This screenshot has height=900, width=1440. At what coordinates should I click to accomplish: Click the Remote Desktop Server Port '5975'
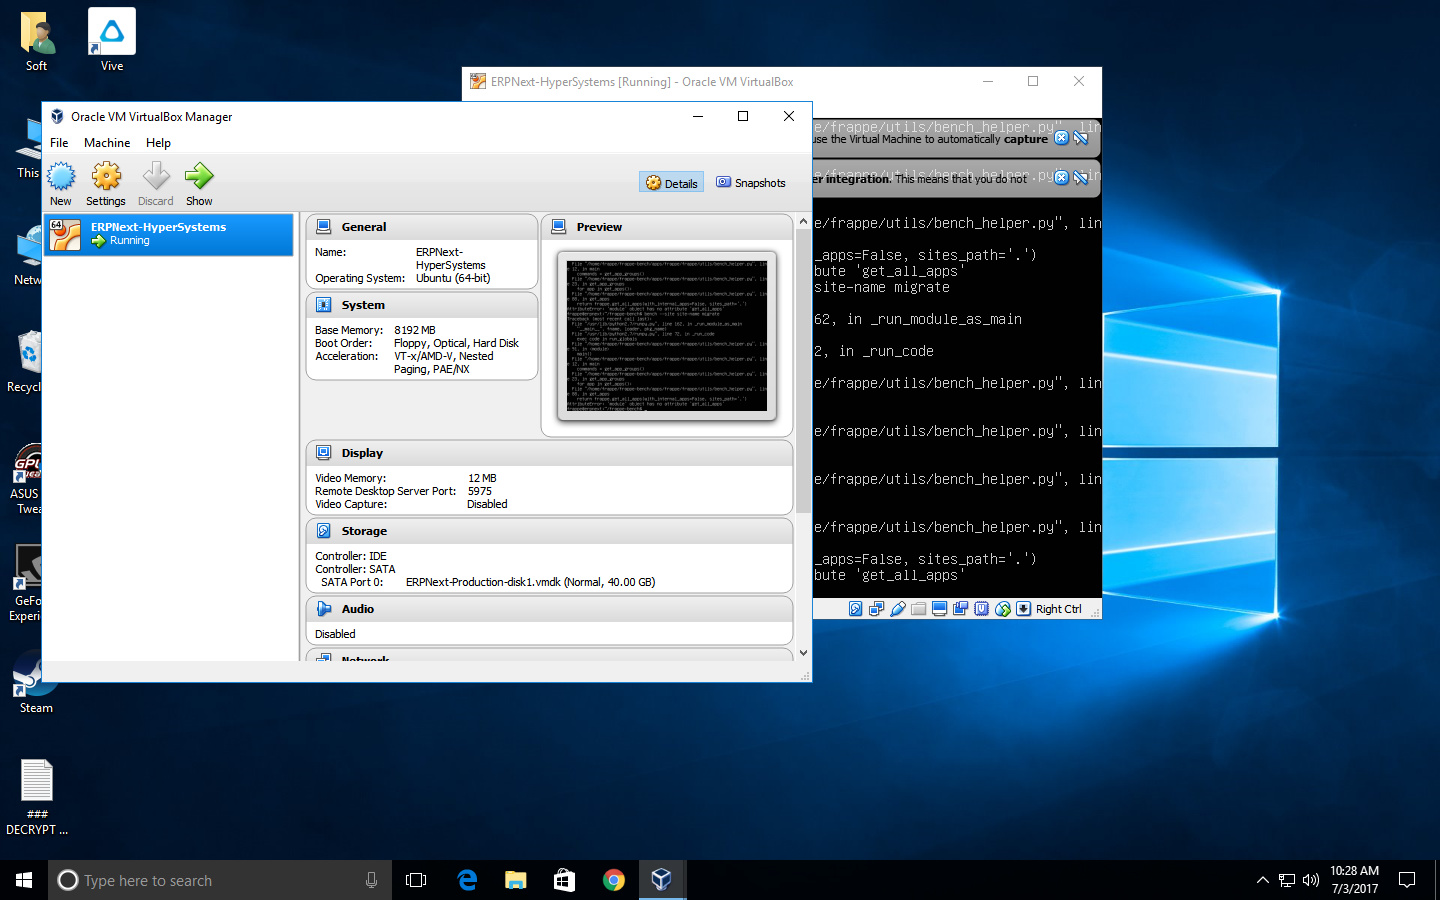pyautogui.click(x=479, y=491)
